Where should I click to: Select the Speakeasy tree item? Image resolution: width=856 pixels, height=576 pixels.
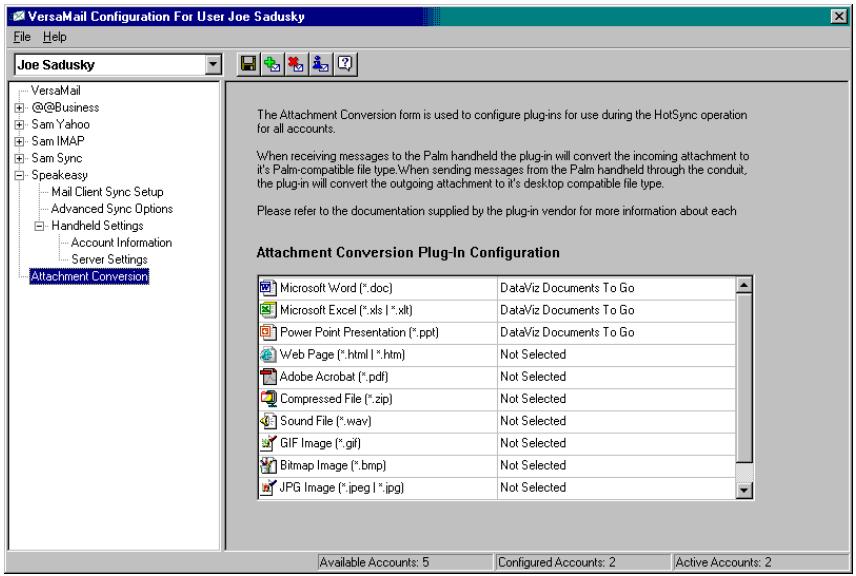(x=60, y=175)
